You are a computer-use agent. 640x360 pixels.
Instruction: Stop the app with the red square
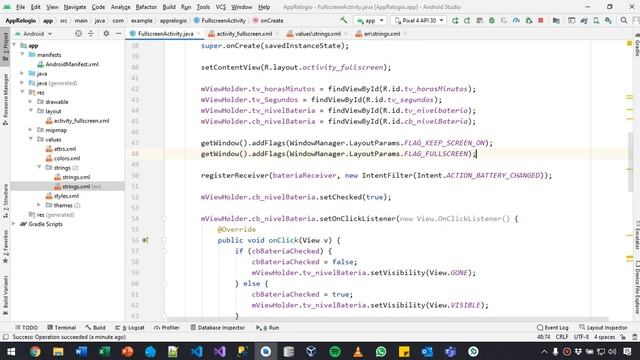pyautogui.click(x=541, y=20)
